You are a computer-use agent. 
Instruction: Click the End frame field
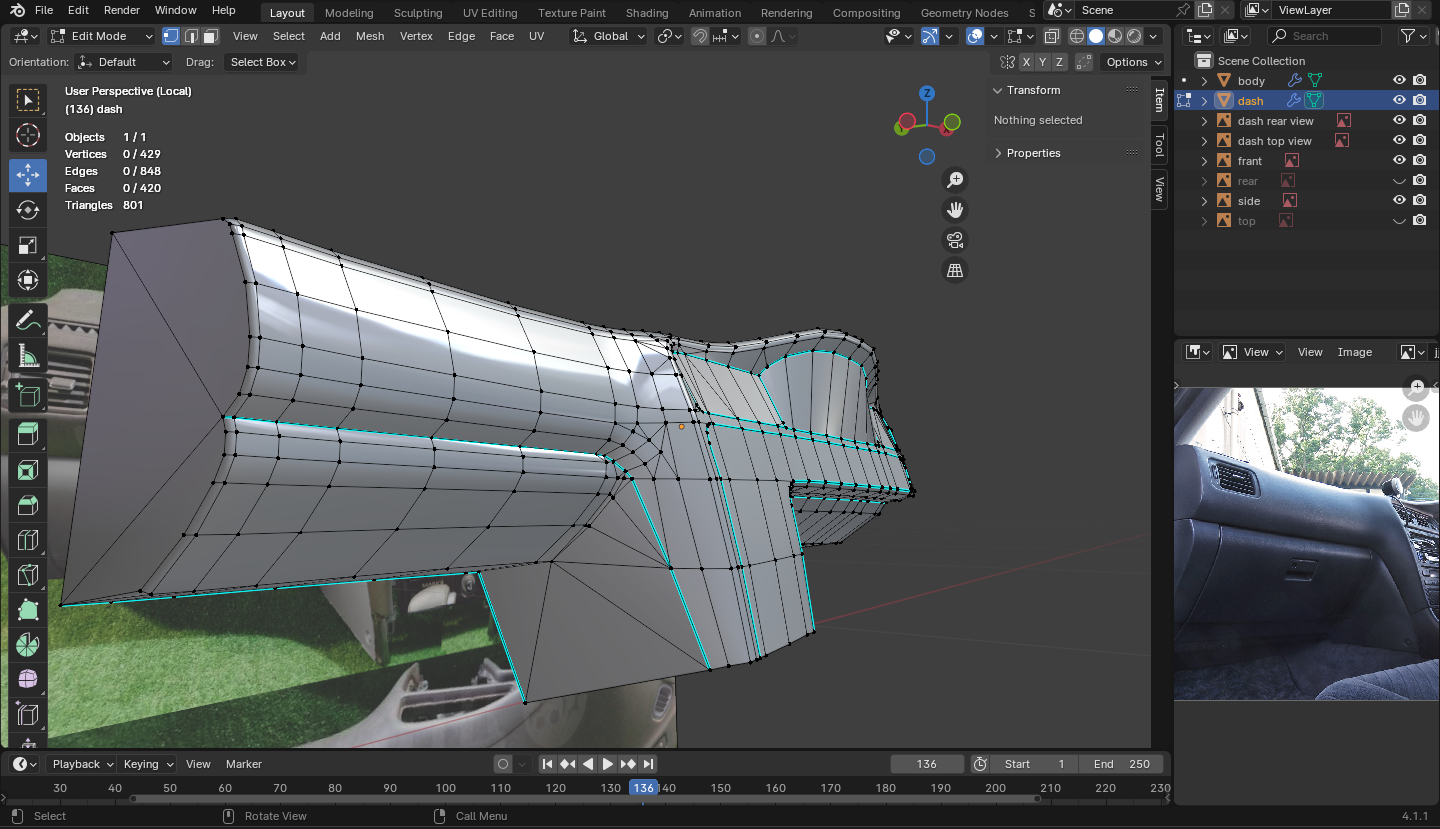pos(1121,764)
